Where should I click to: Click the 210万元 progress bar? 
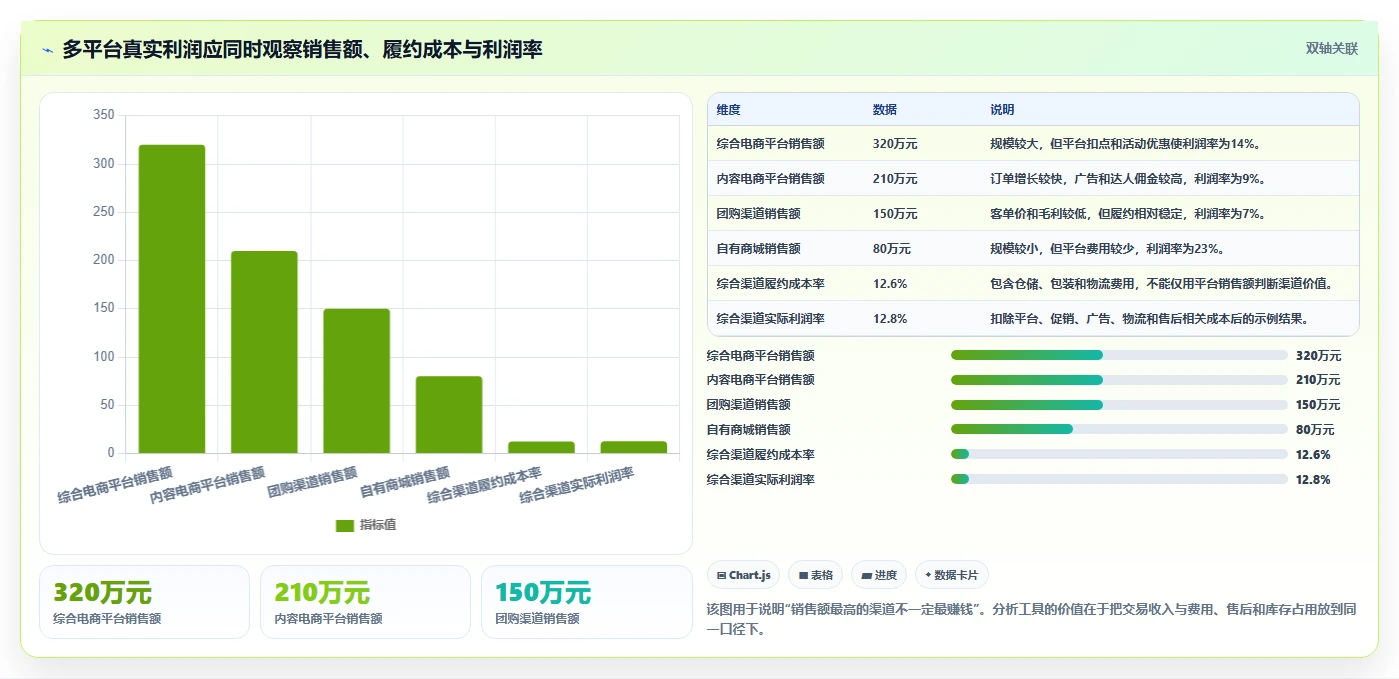(x=1119, y=380)
